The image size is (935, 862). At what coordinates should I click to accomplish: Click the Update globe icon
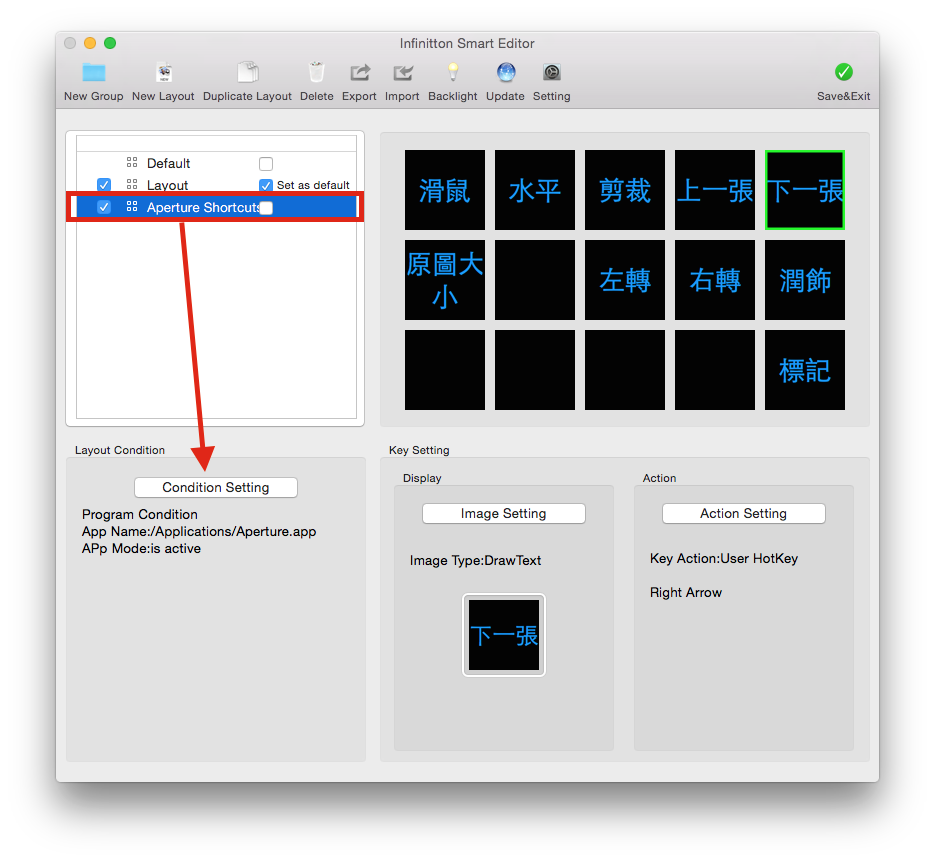[x=505, y=73]
